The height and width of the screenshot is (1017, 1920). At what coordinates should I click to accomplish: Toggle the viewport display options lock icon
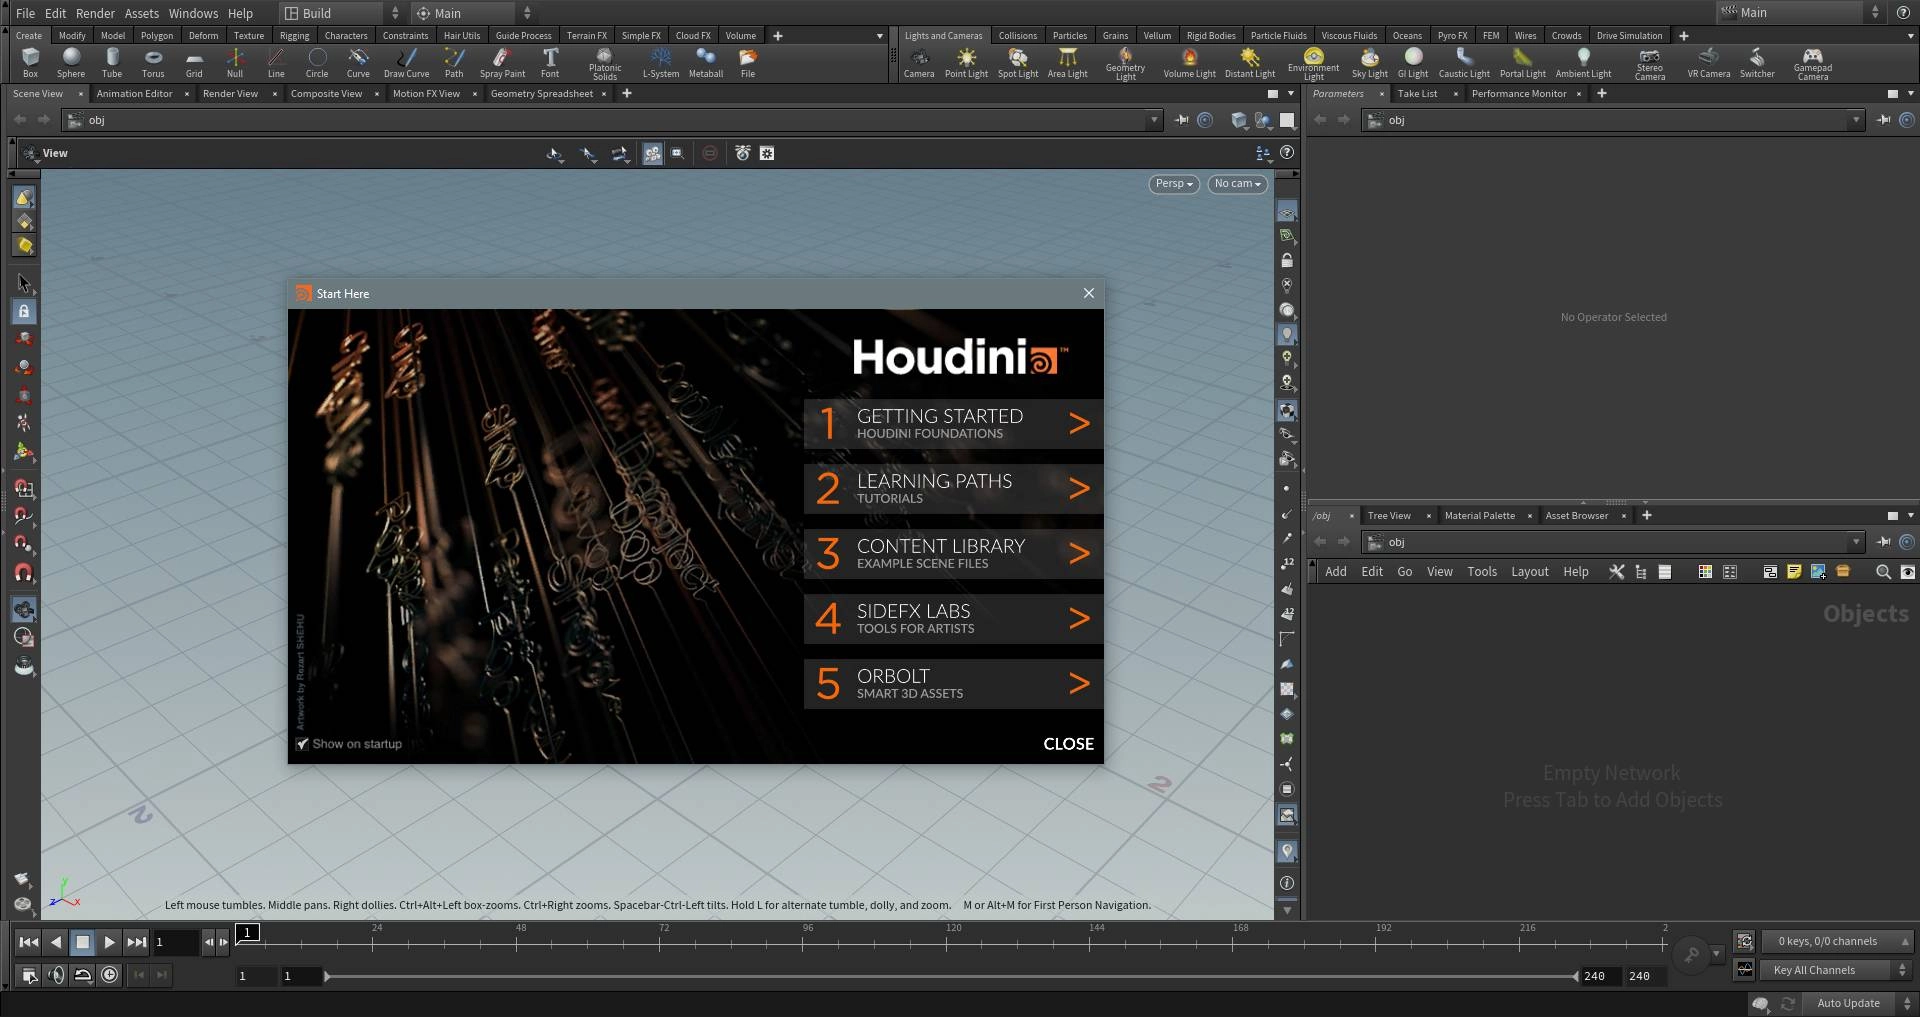[x=1287, y=260]
